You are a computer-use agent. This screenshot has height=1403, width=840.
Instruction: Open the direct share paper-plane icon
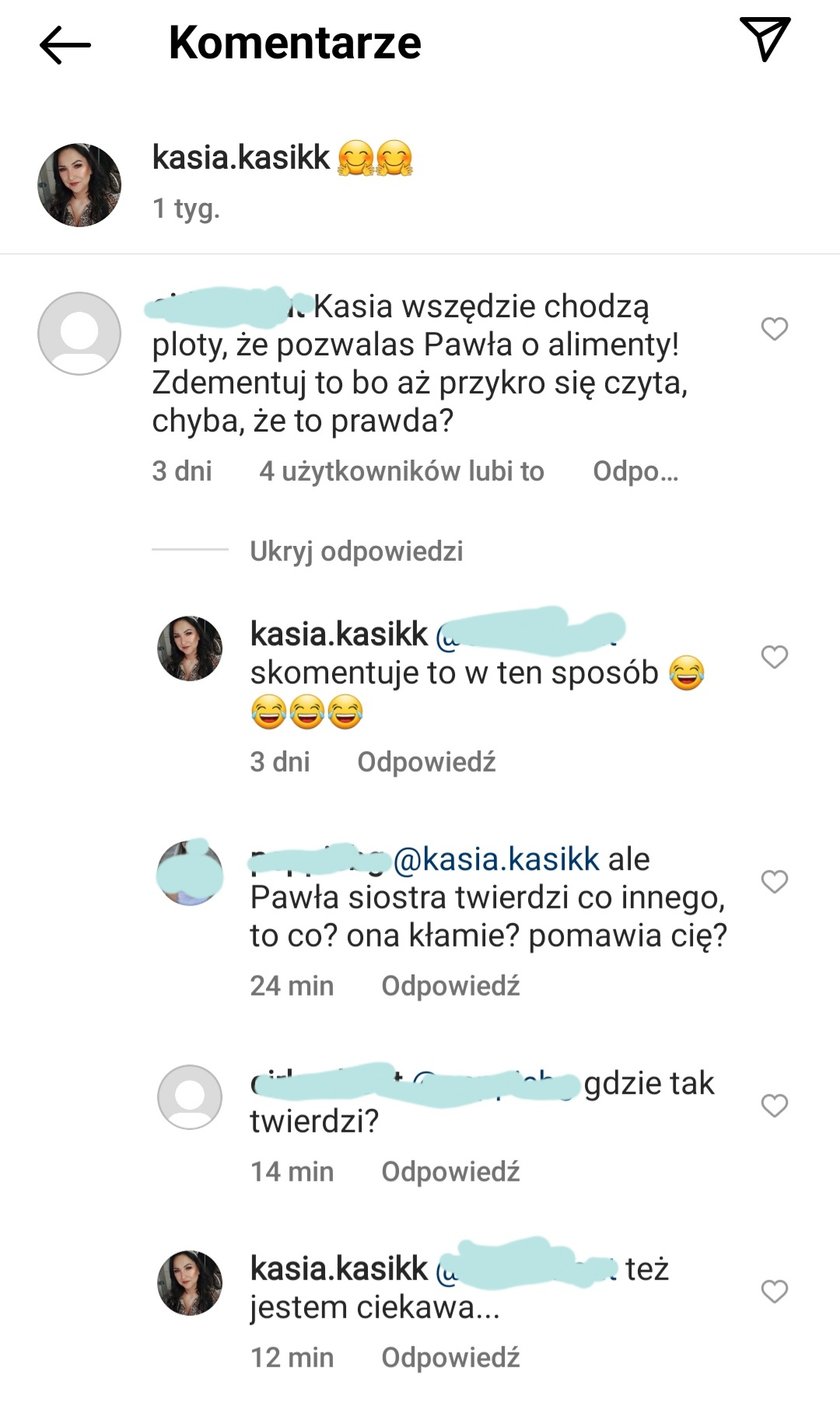[x=765, y=38]
